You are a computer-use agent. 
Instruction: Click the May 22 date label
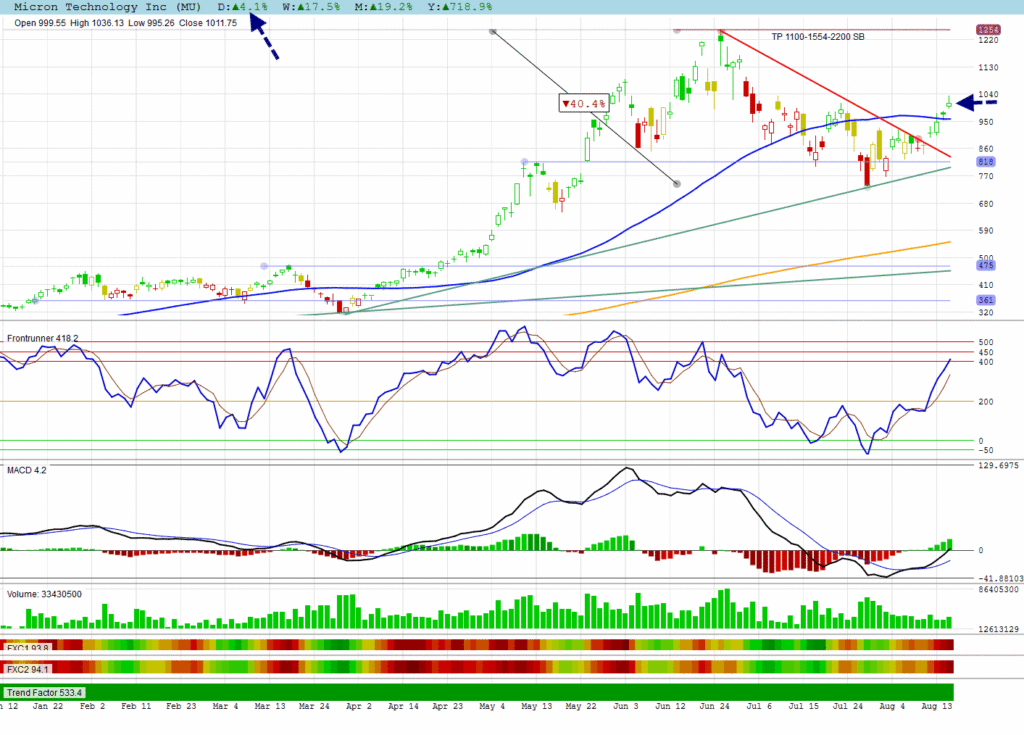[x=581, y=706]
